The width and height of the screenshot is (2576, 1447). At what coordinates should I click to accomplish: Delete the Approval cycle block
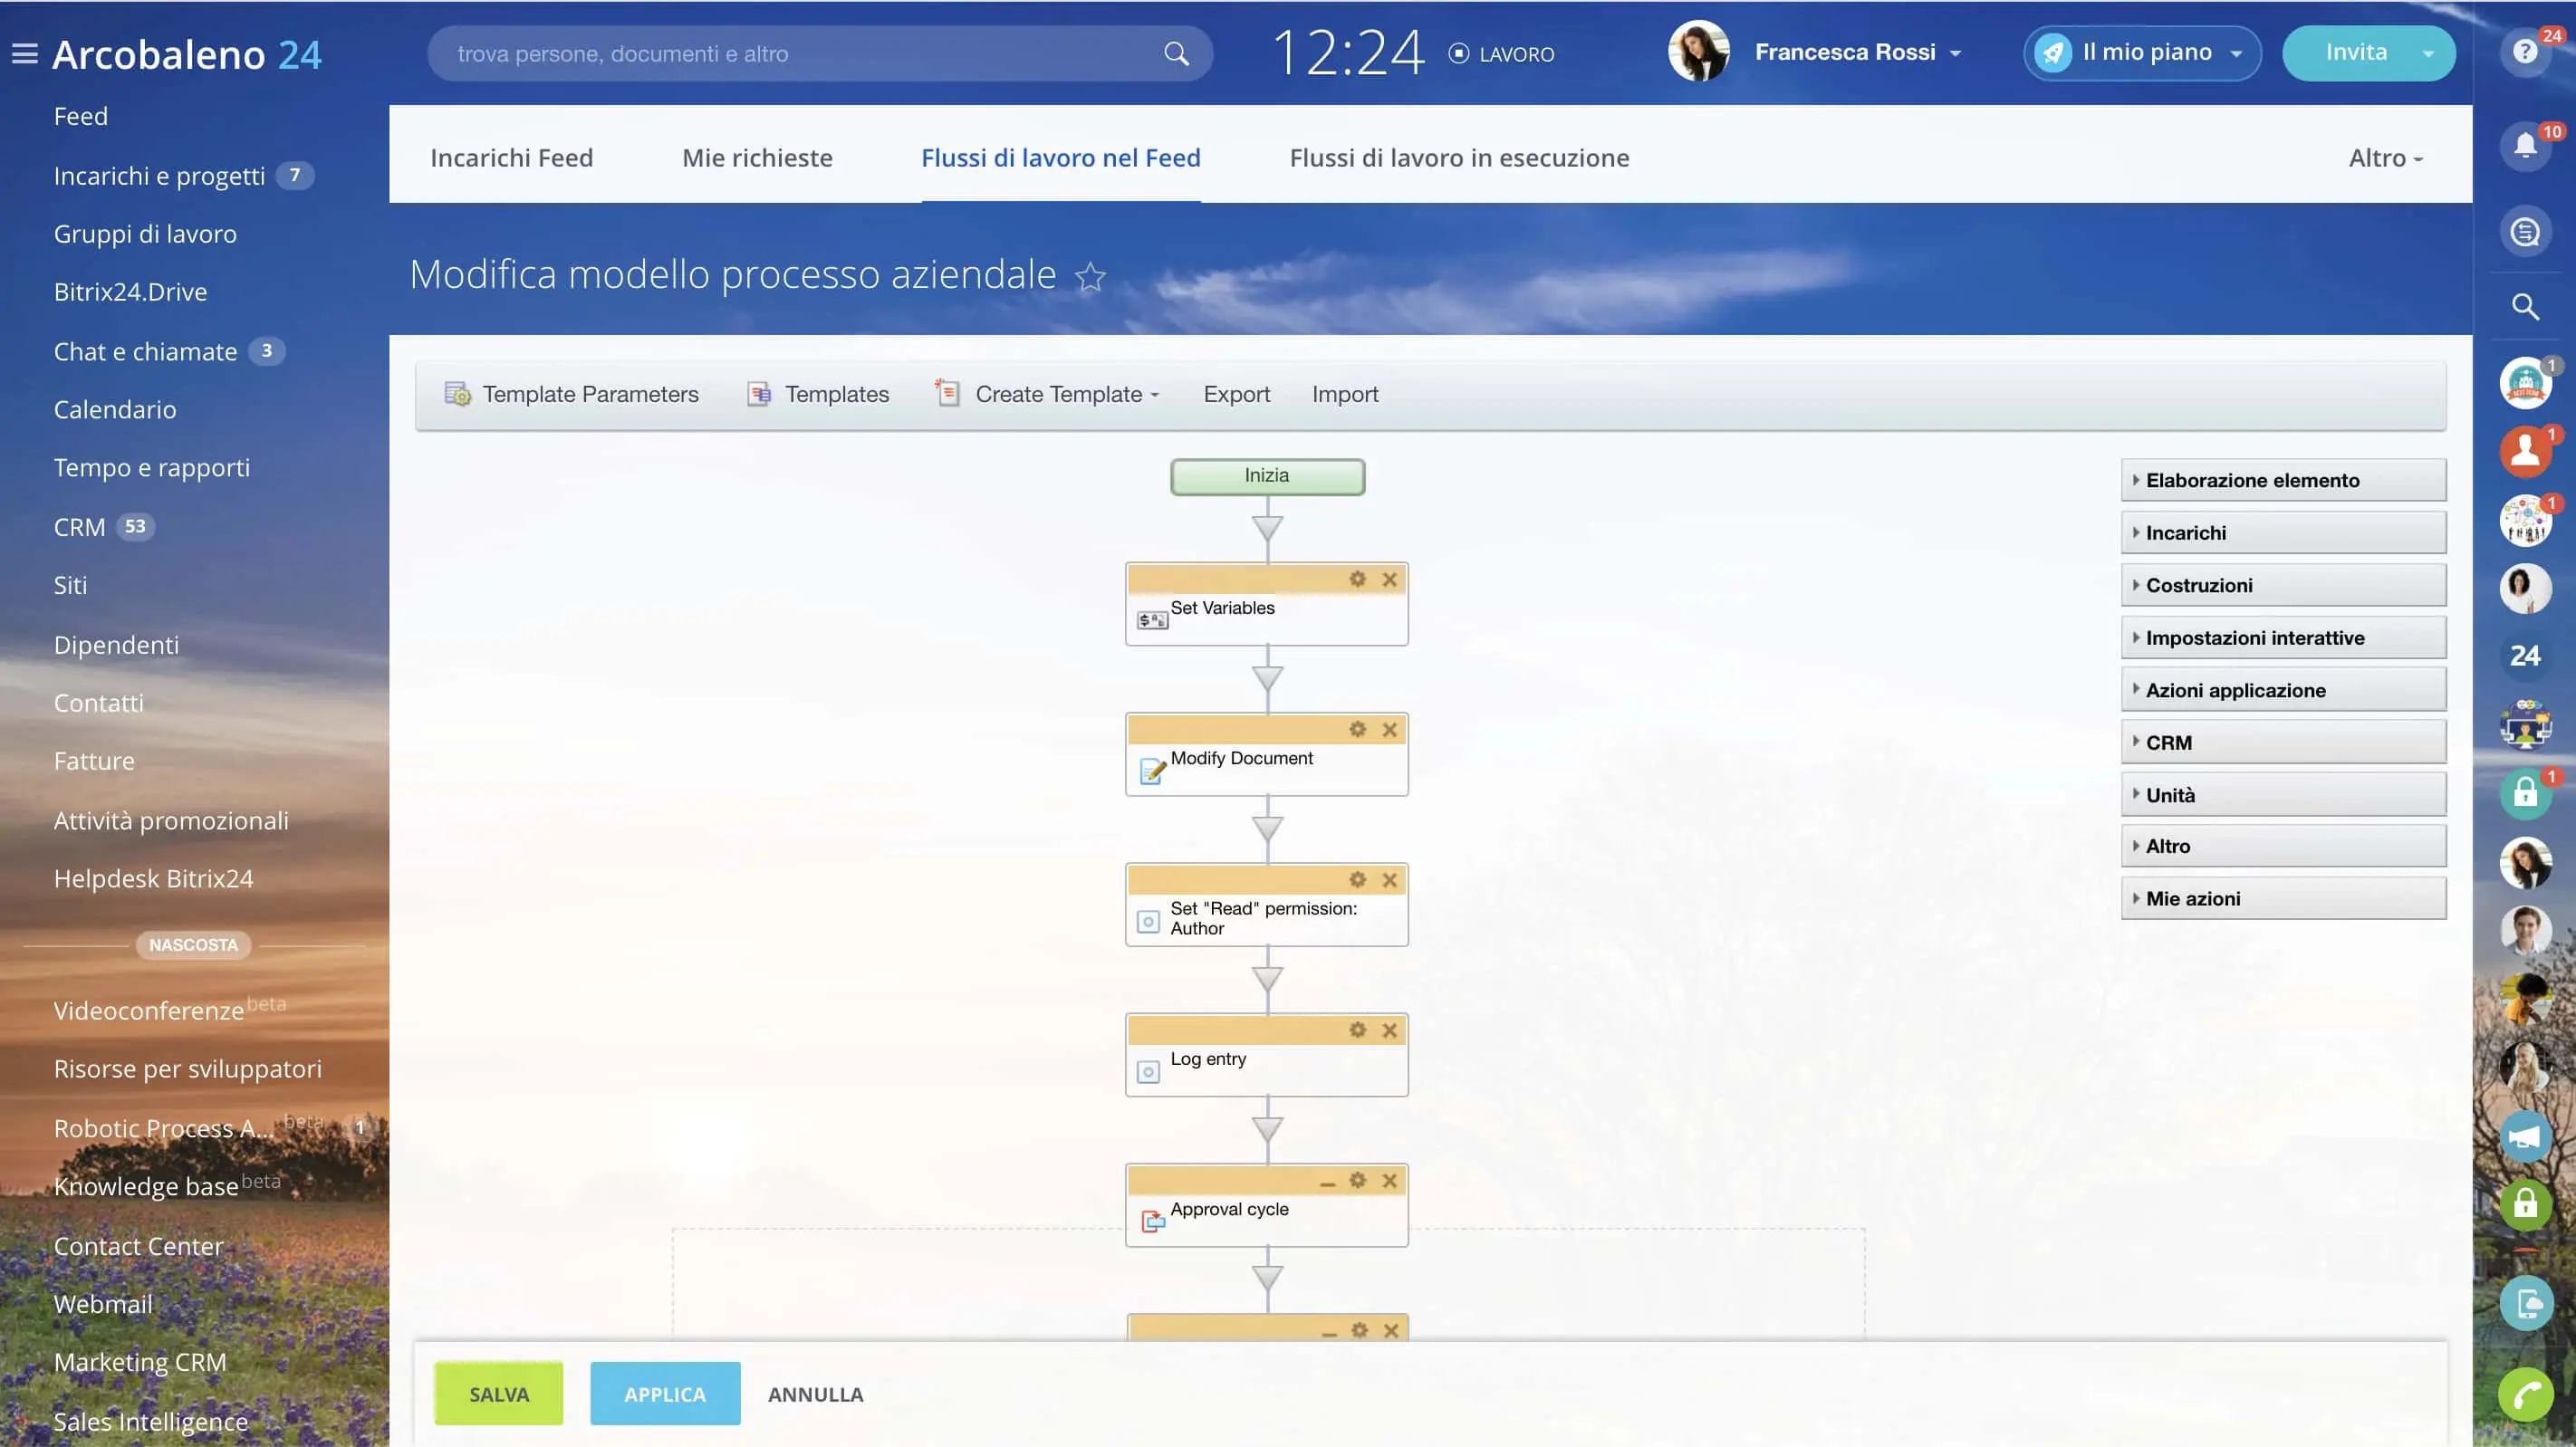[x=1389, y=1180]
